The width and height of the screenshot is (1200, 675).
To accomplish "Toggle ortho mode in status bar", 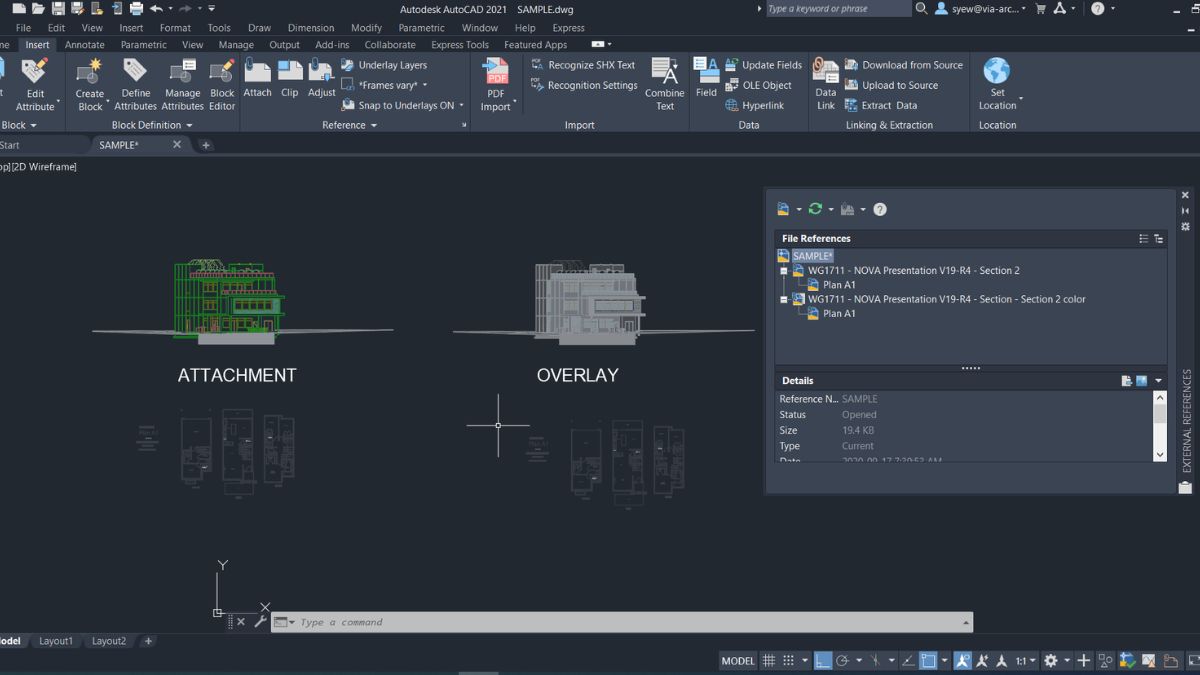I will (x=822, y=661).
